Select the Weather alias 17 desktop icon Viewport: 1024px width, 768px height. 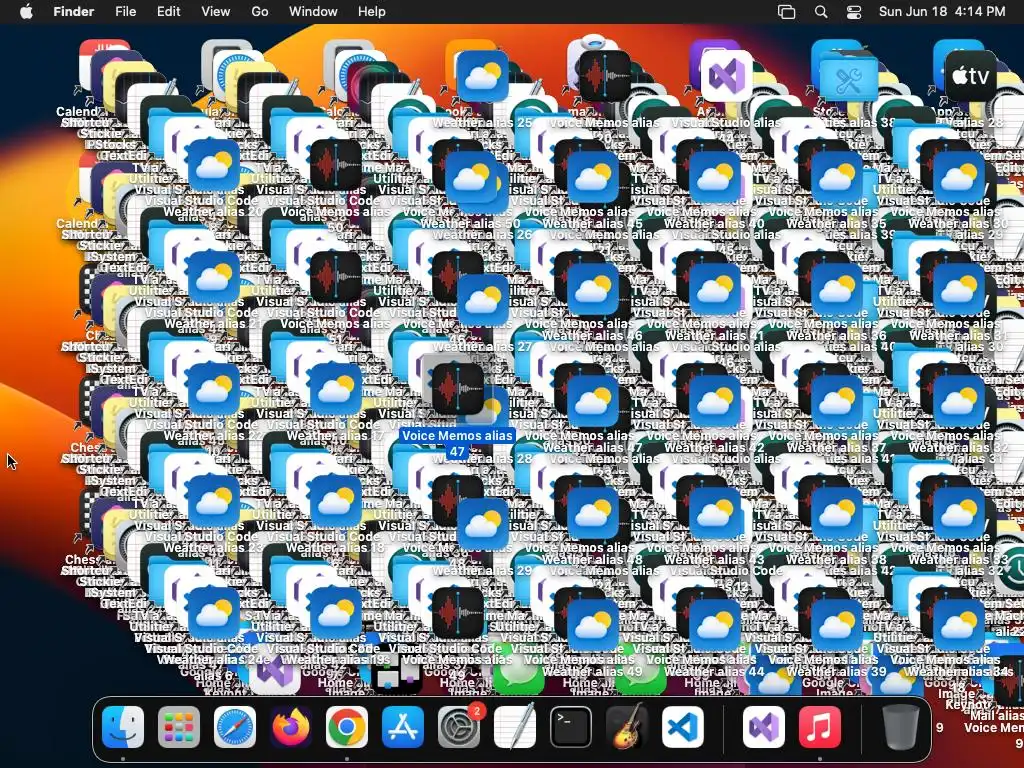tap(335, 389)
